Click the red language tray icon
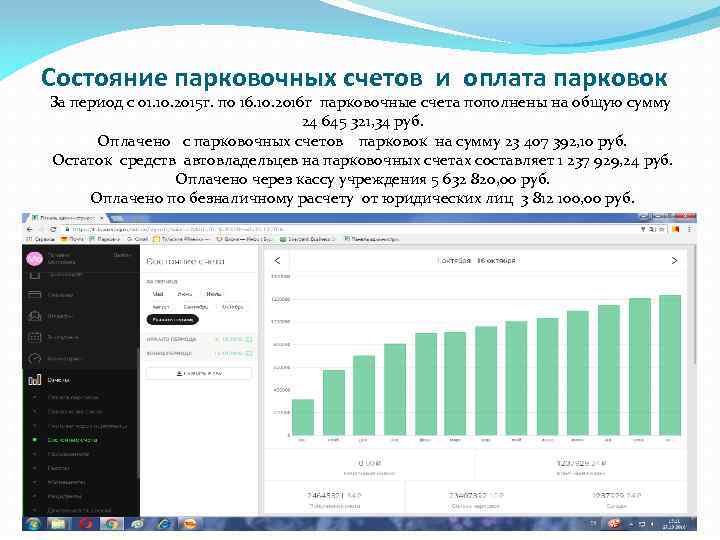 614,523
